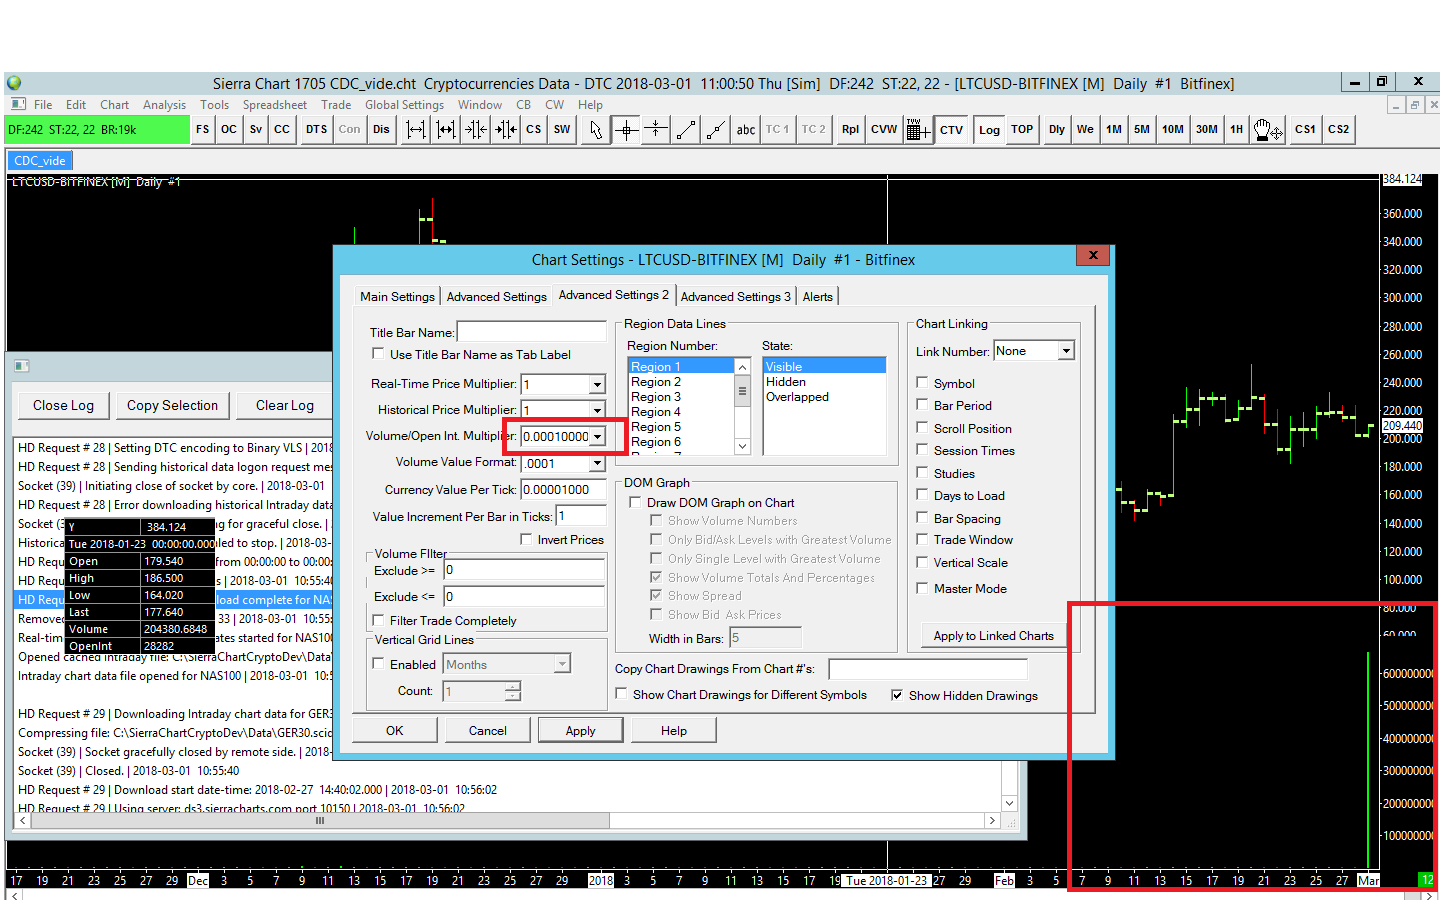Click the Dis disconnect toolbar button
The width and height of the screenshot is (1440, 900).
pos(381,130)
